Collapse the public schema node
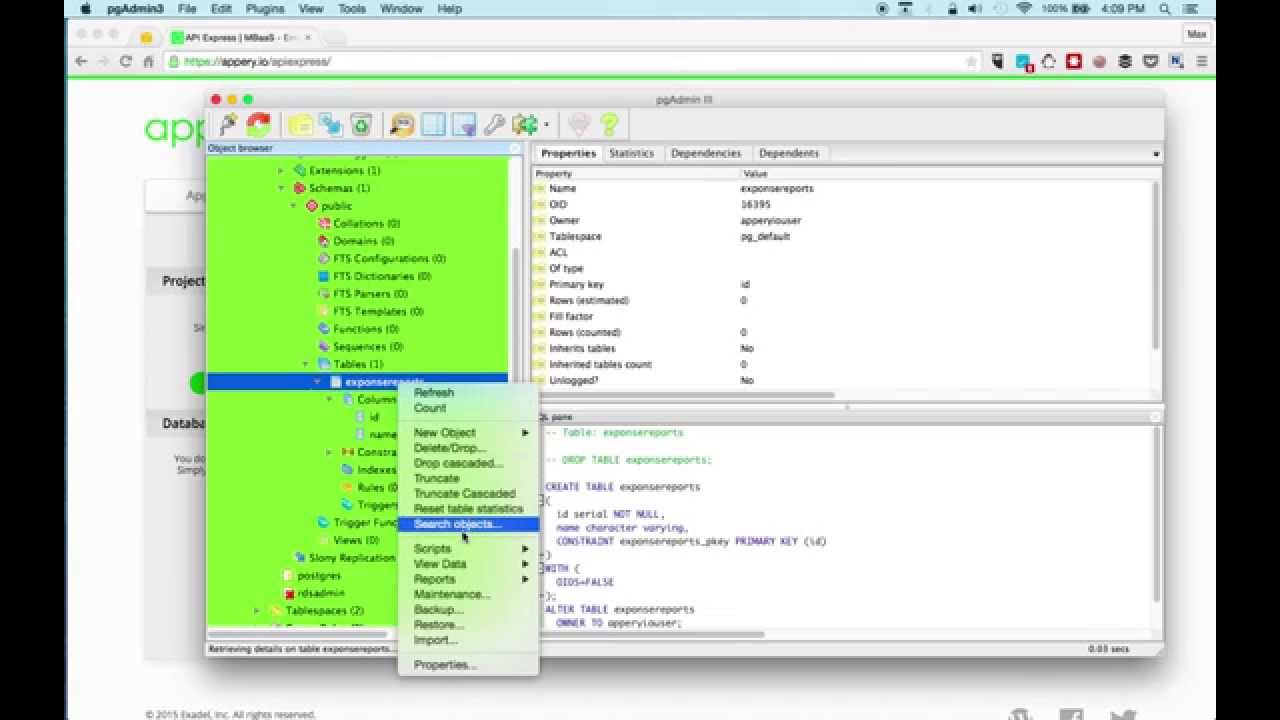 pos(294,206)
